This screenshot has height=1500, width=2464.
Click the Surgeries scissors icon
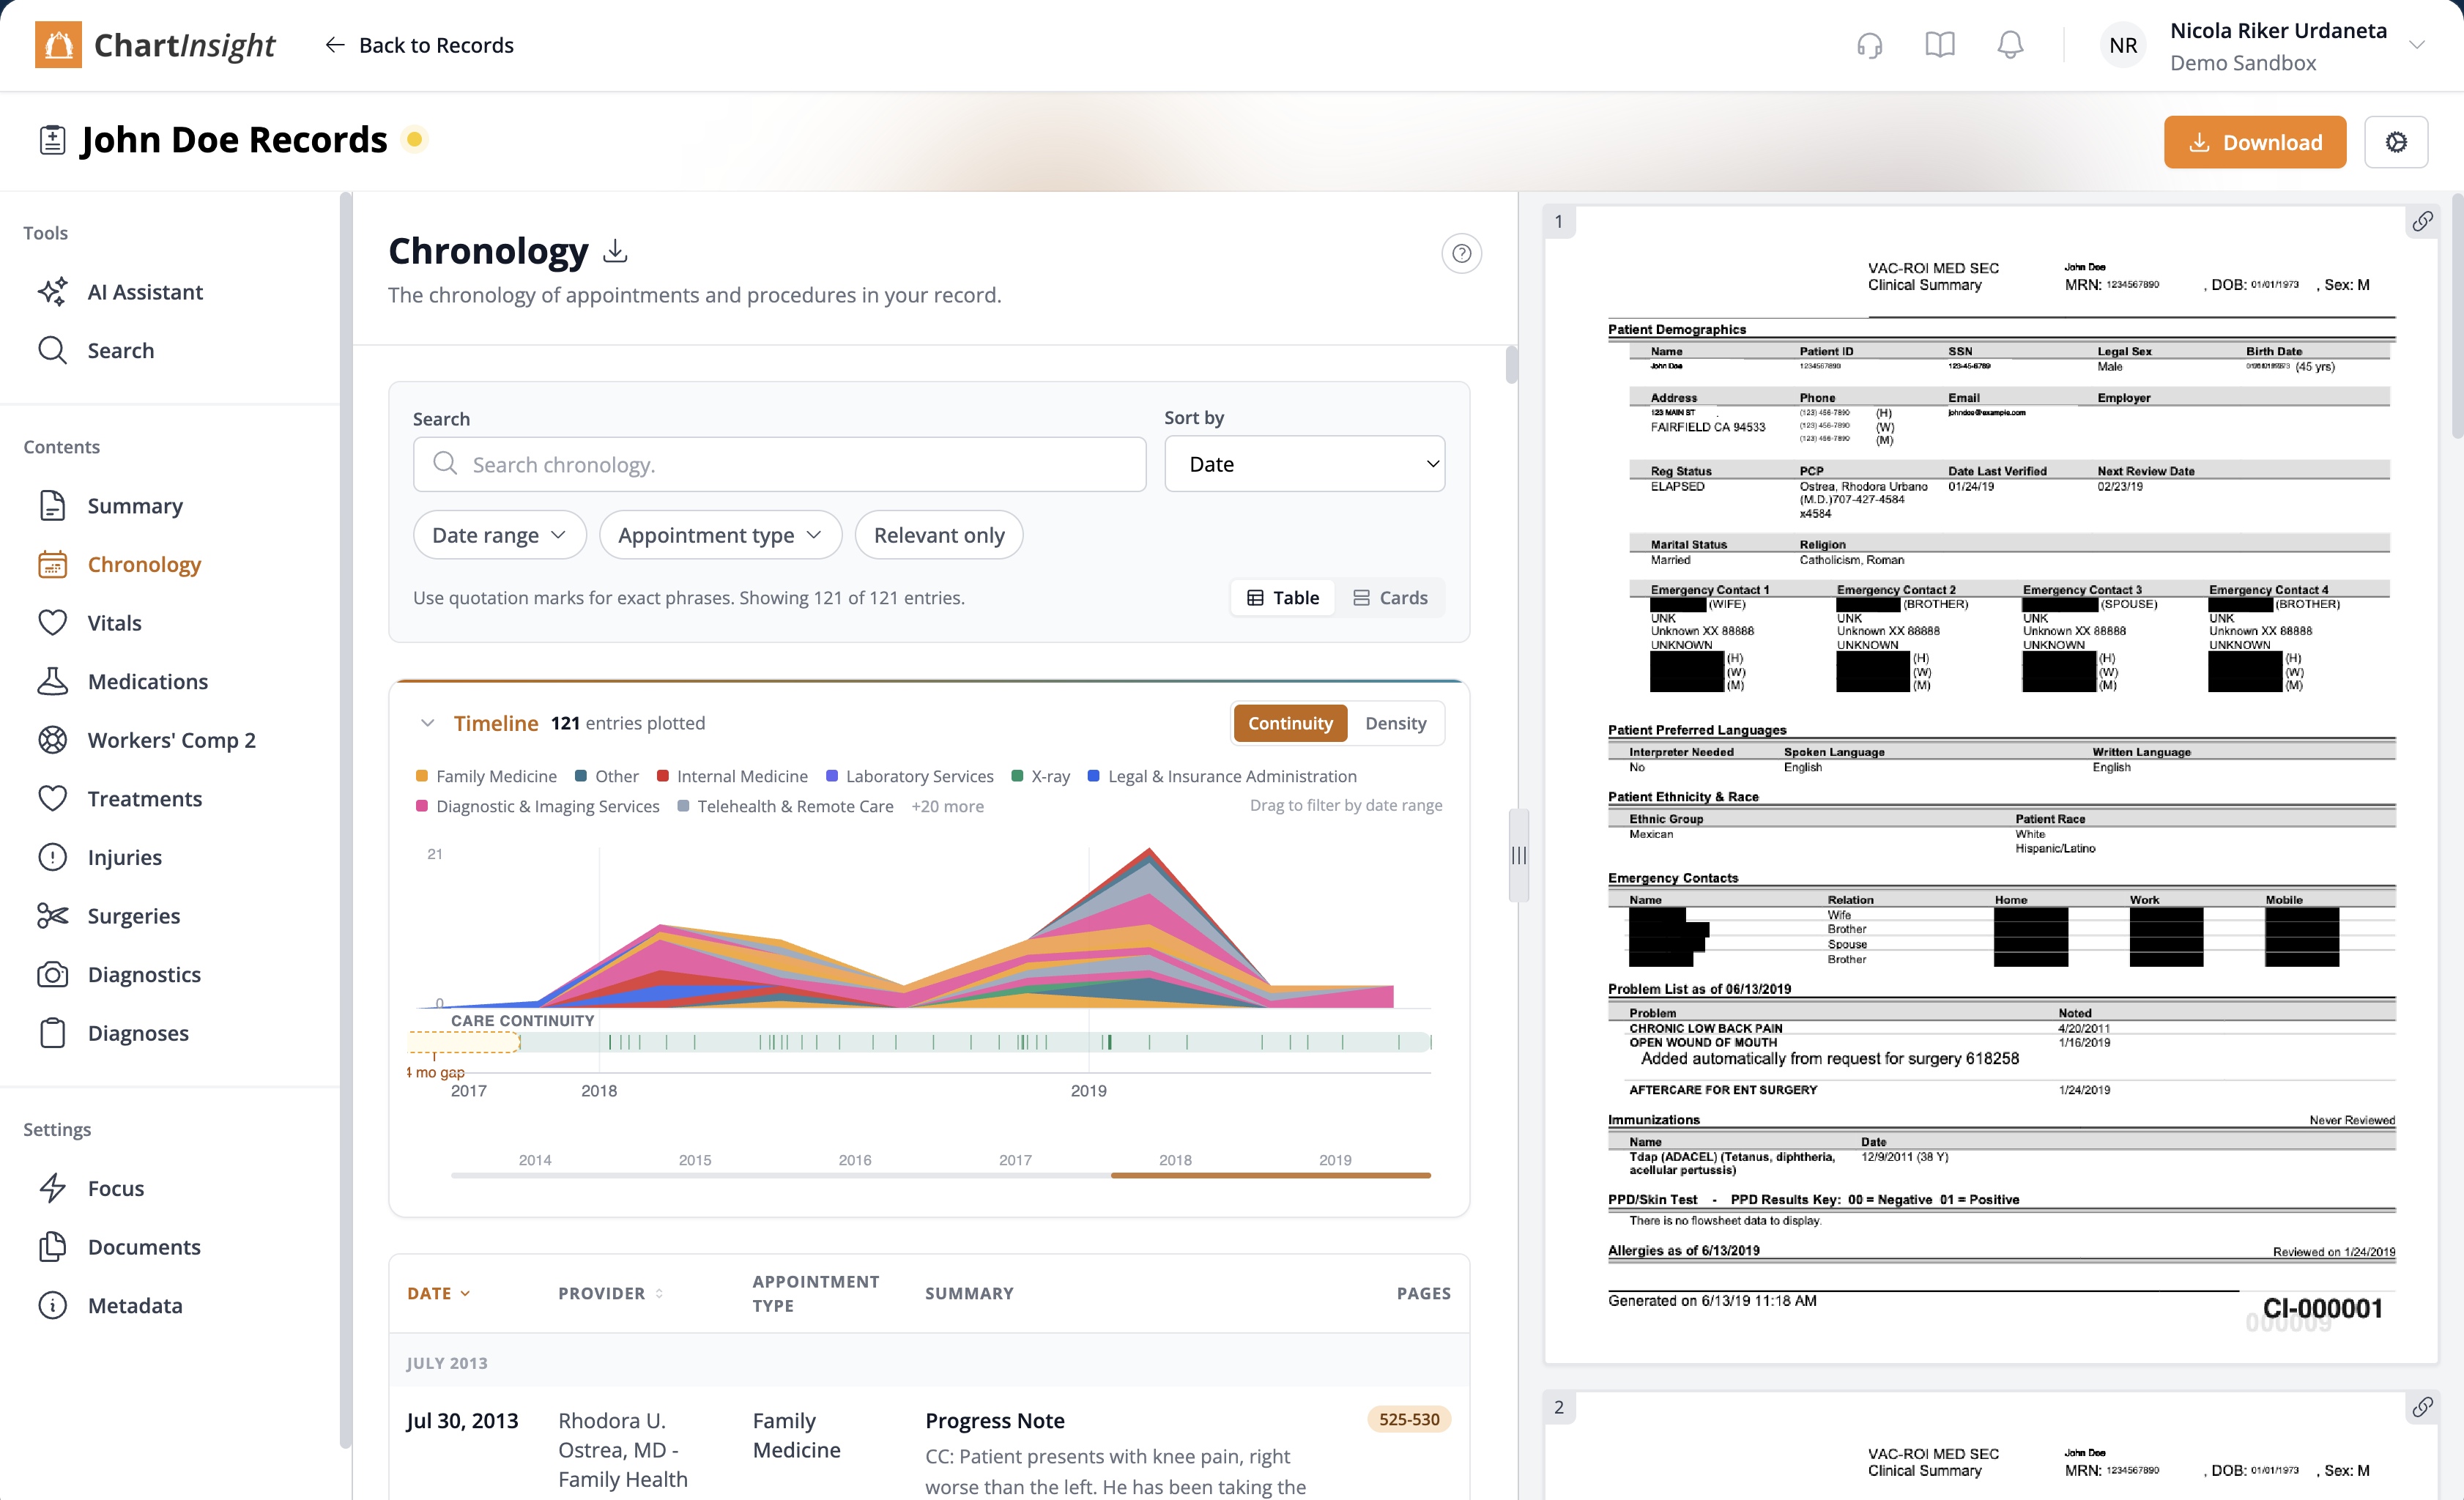pos(52,915)
